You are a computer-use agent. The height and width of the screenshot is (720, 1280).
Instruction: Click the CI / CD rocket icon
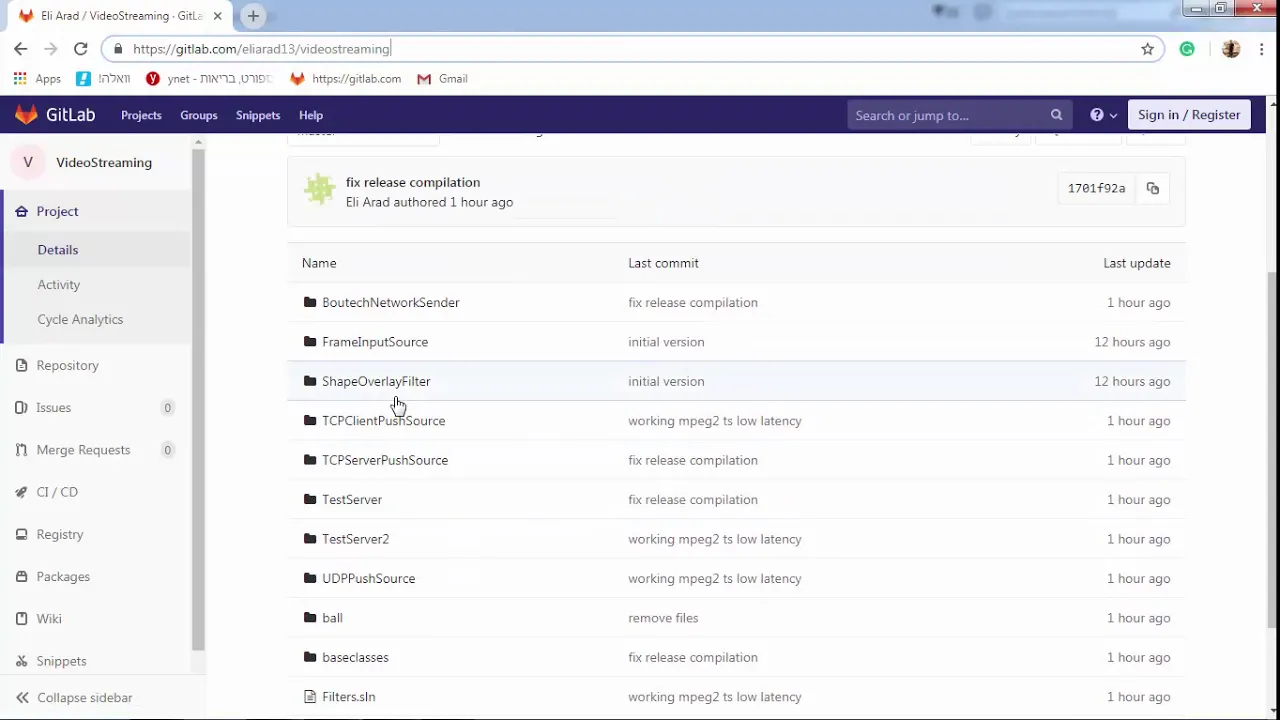pyautogui.click(x=21, y=492)
